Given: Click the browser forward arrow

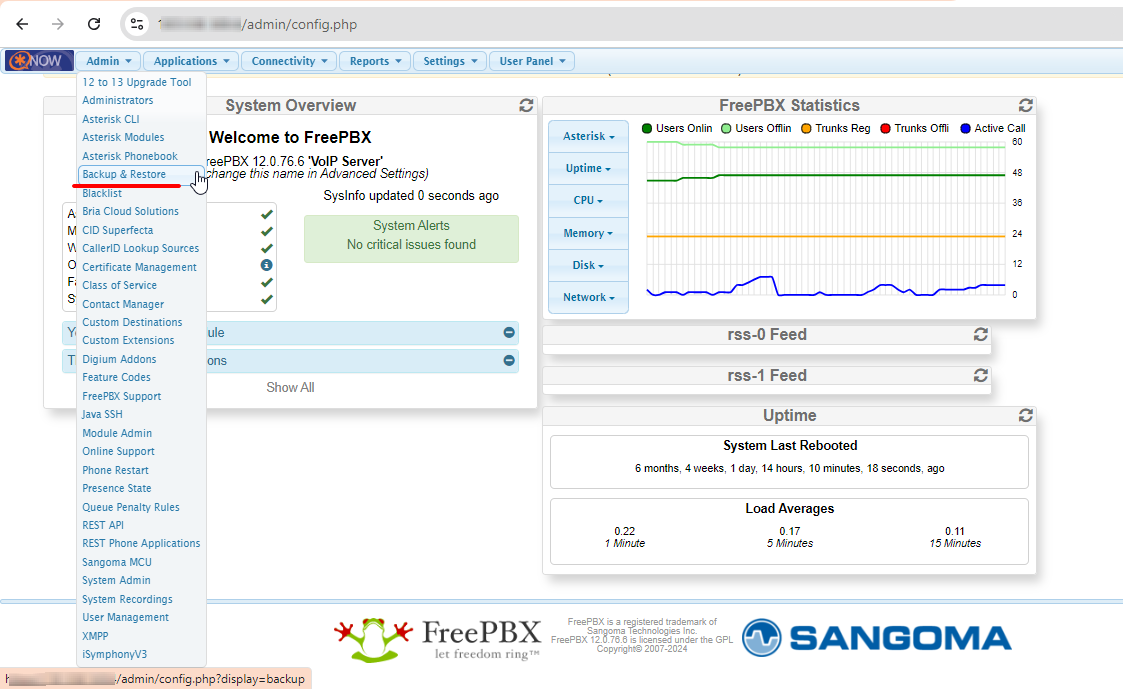Looking at the screenshot, I should tap(58, 24).
